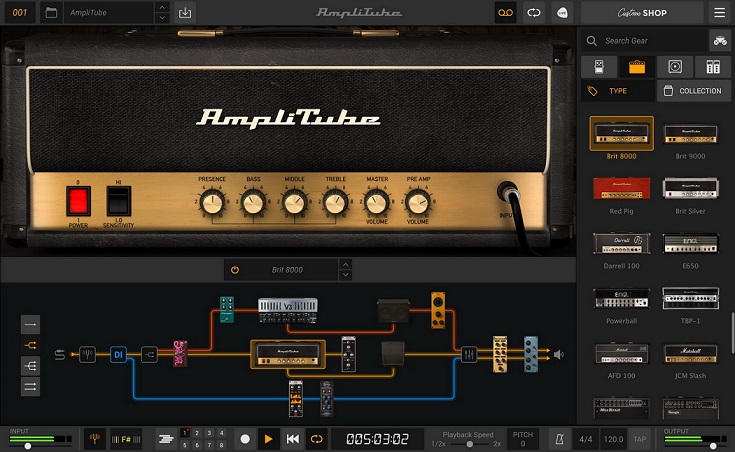Select the cabinet speaker gear category
This screenshot has height=452, width=735.
(675, 67)
